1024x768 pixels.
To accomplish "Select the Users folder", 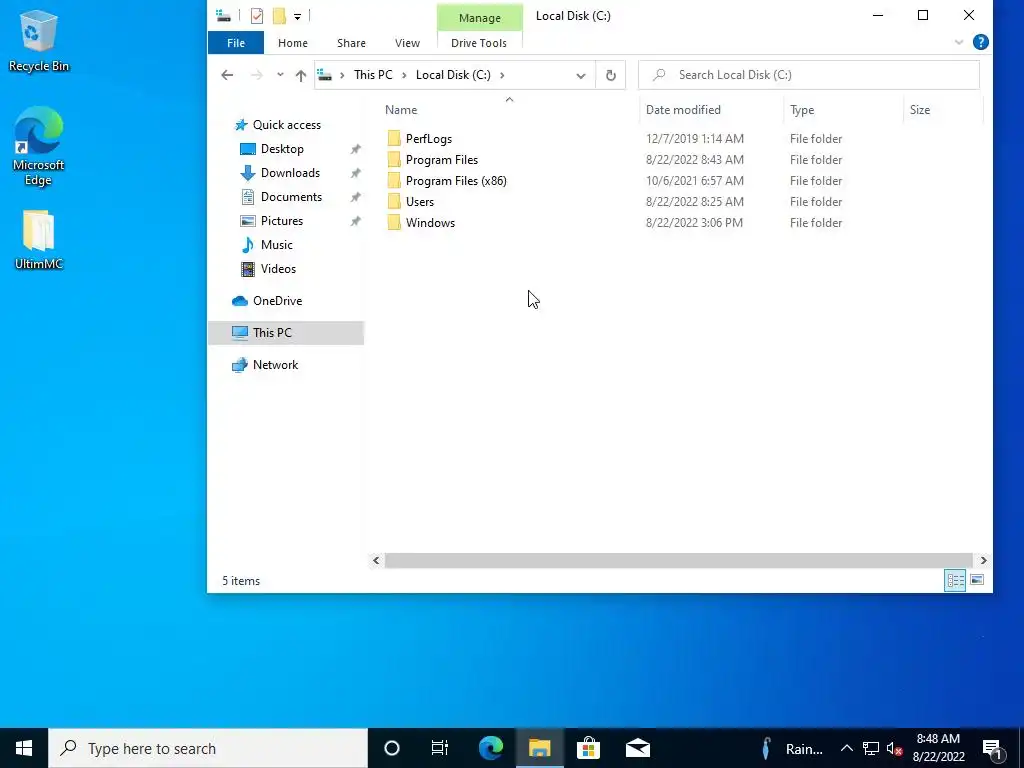I will point(419,202).
